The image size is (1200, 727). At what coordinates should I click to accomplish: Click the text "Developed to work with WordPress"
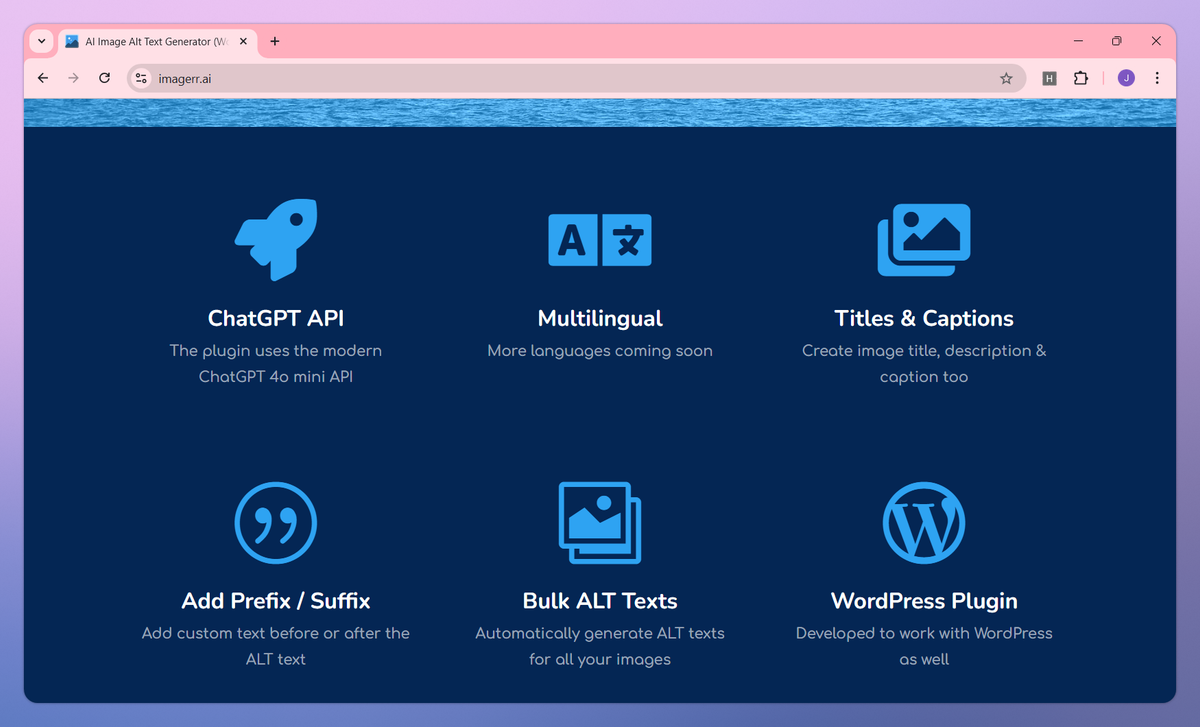coord(924,633)
